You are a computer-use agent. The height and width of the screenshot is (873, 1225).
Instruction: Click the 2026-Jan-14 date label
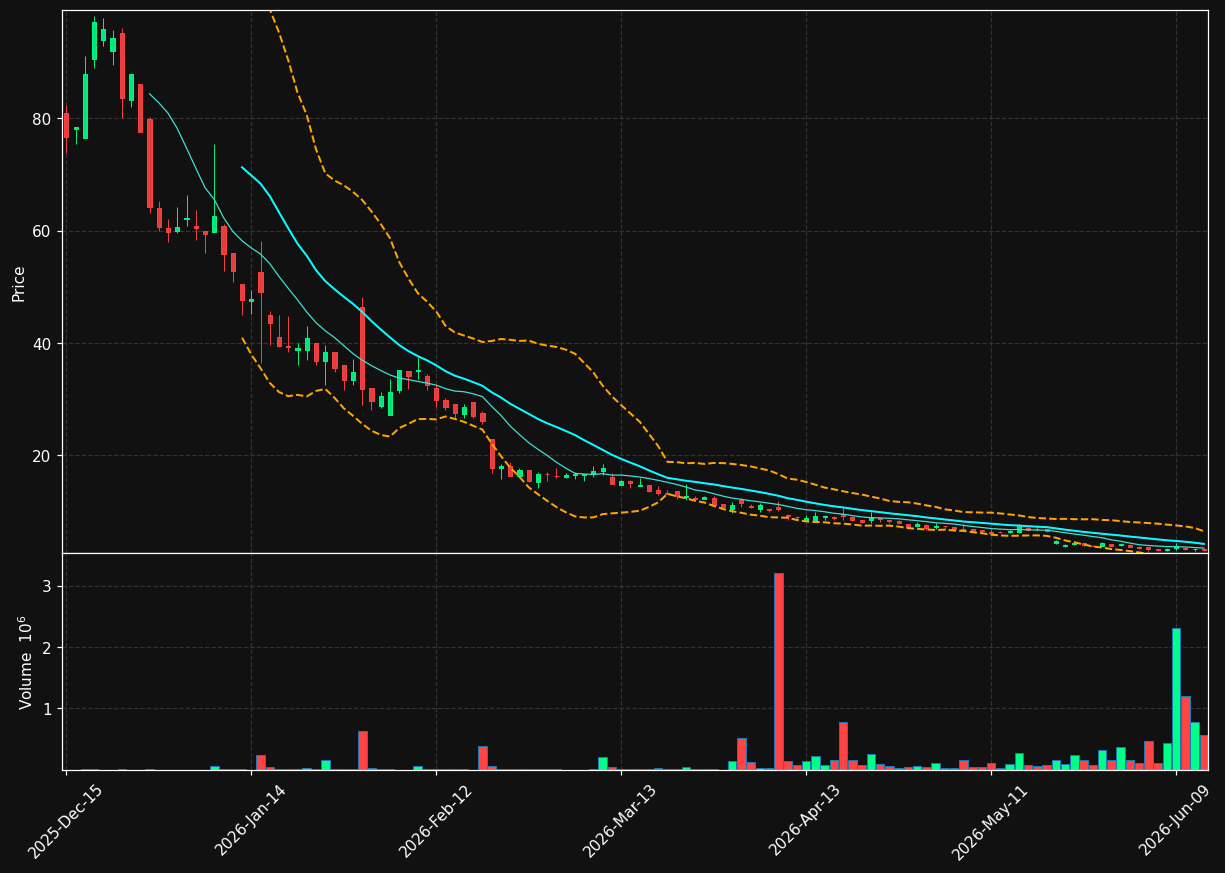pos(250,821)
